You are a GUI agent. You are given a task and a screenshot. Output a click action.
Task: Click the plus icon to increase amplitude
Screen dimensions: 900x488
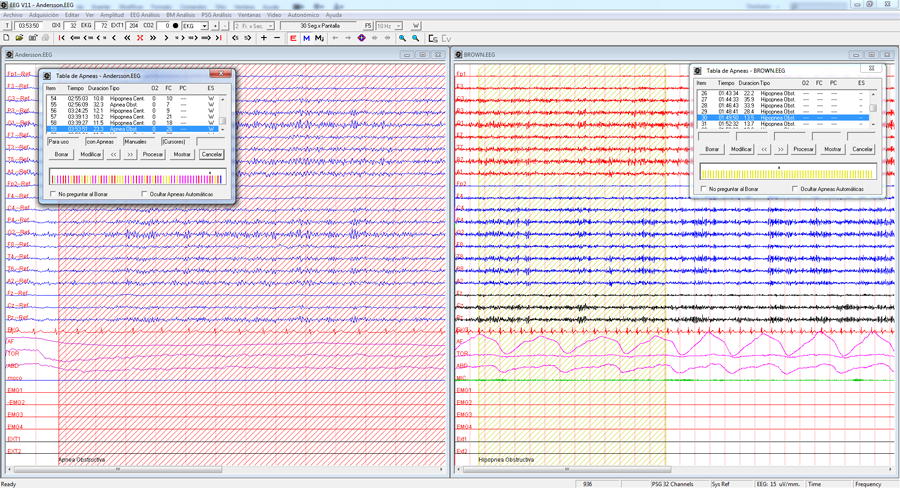263,38
